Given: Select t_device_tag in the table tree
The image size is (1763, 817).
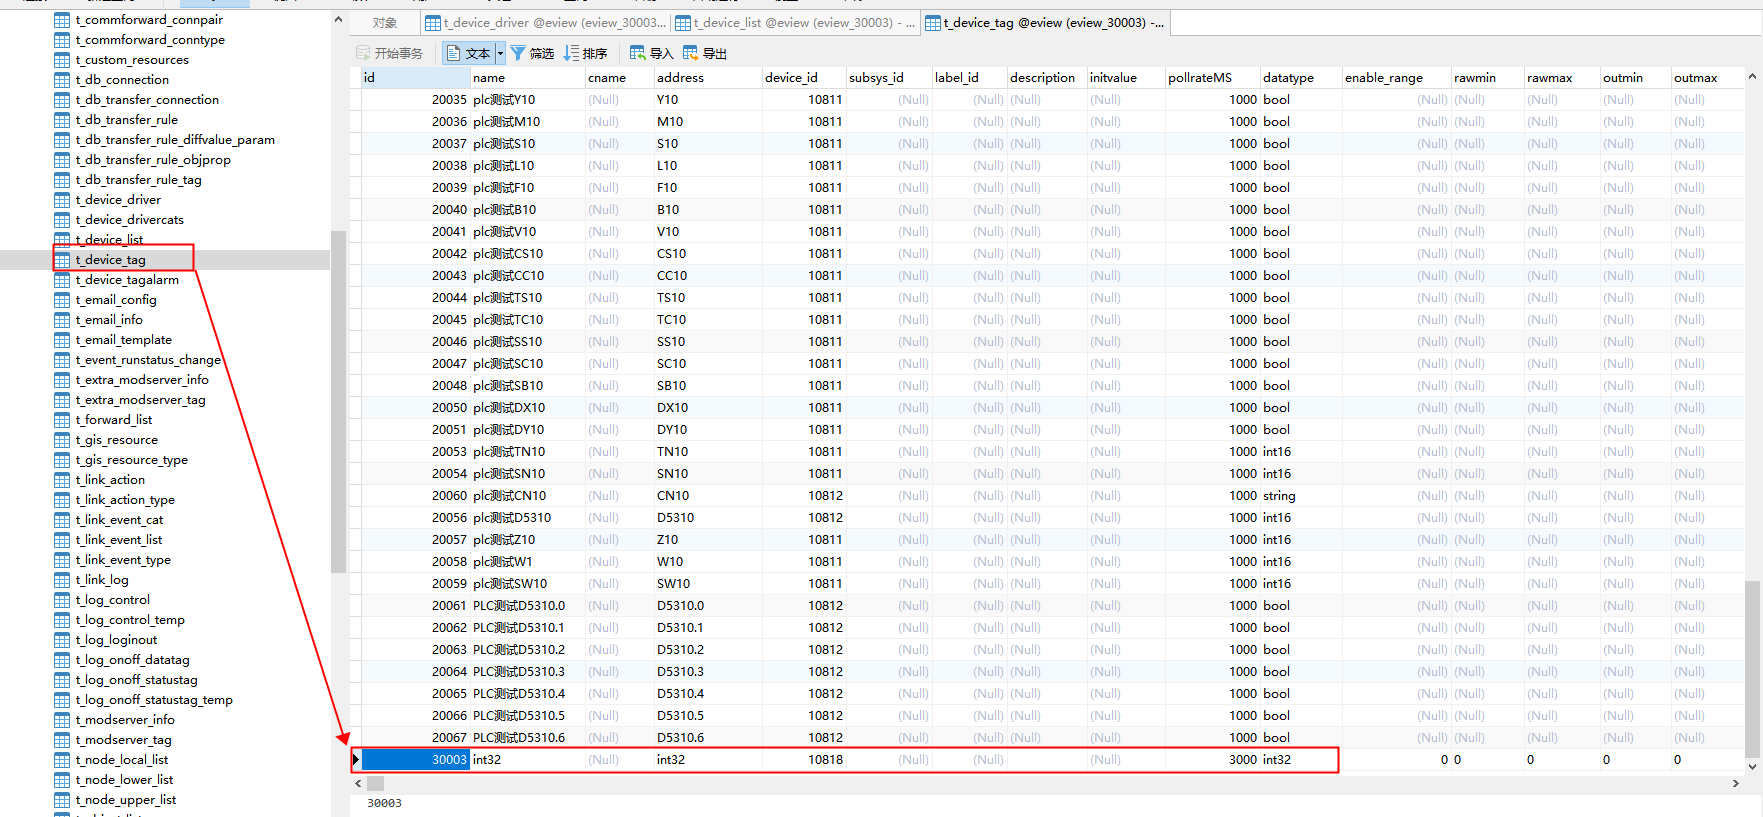Looking at the screenshot, I should pyautogui.click(x=111, y=260).
